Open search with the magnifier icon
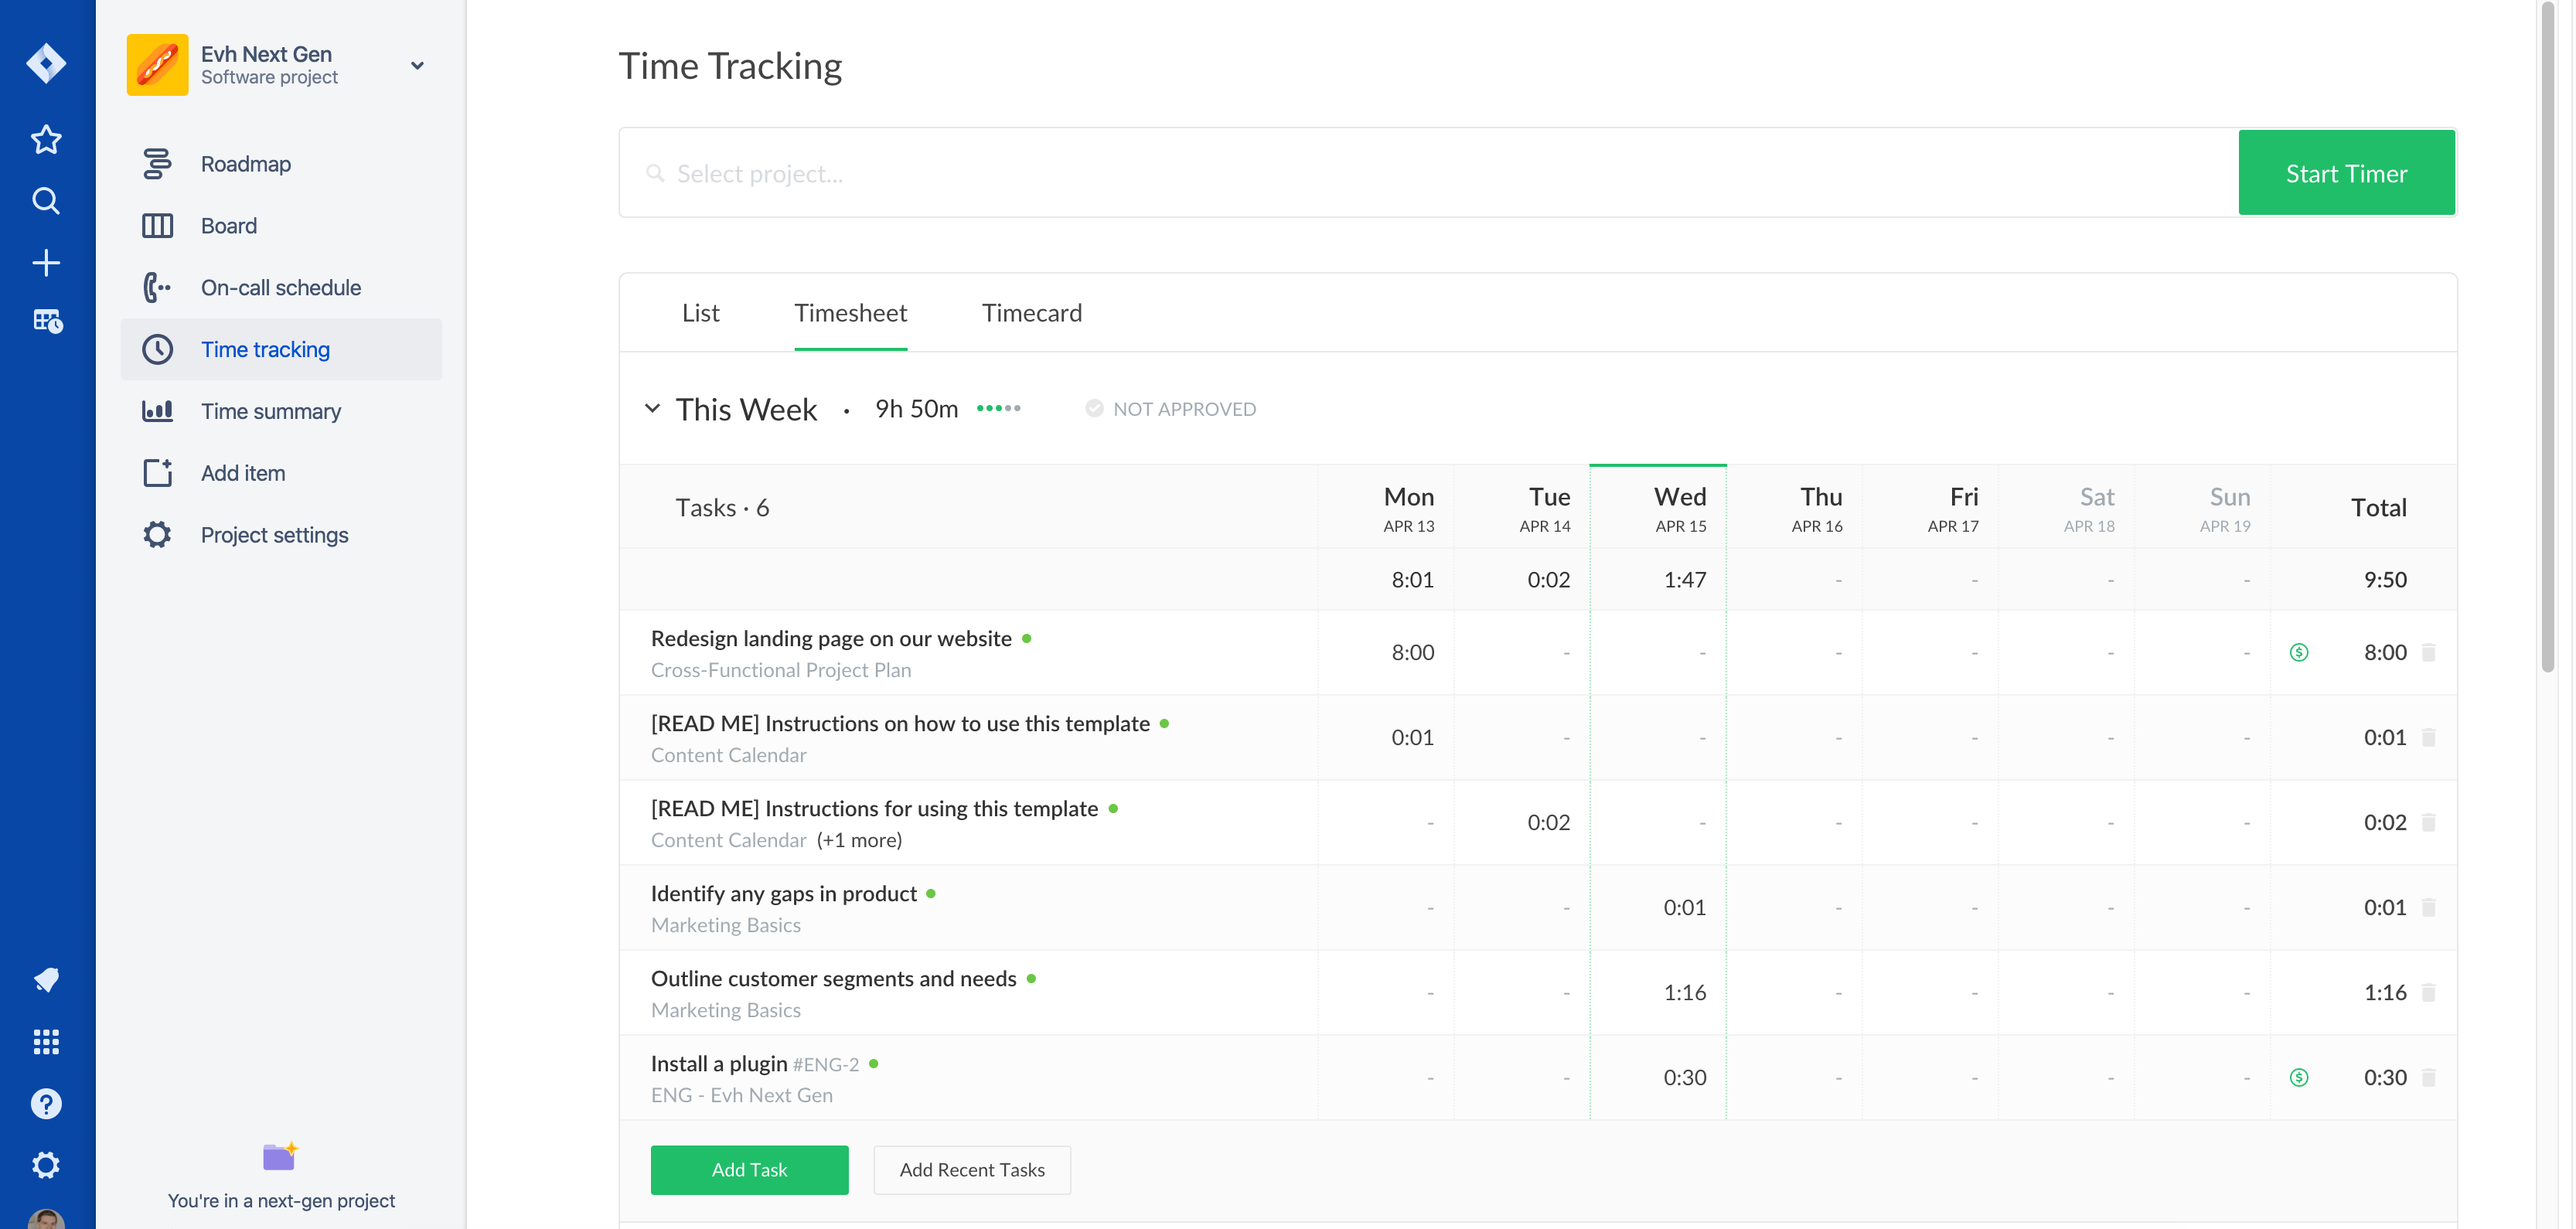Image resolution: width=2576 pixels, height=1229 pixels. (46, 201)
